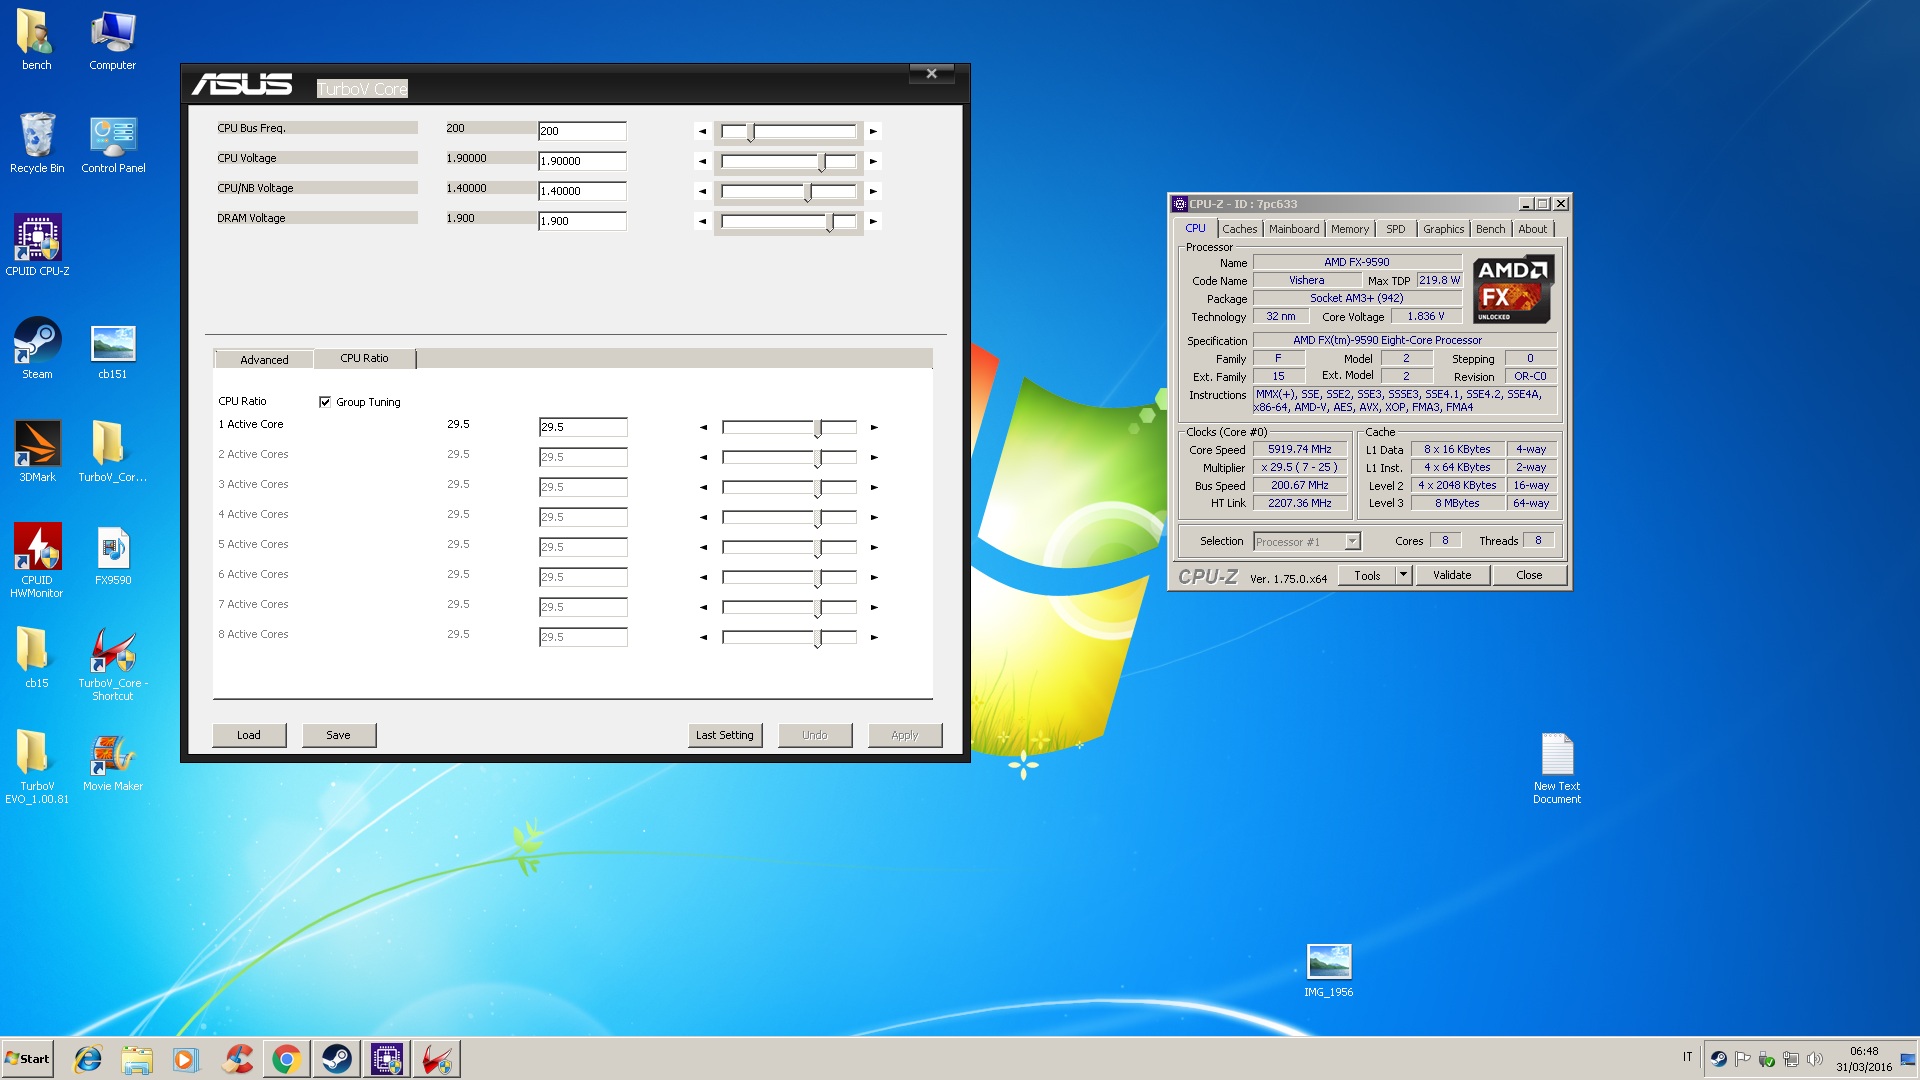Open Control Panel desktop shortcut

[x=113, y=143]
